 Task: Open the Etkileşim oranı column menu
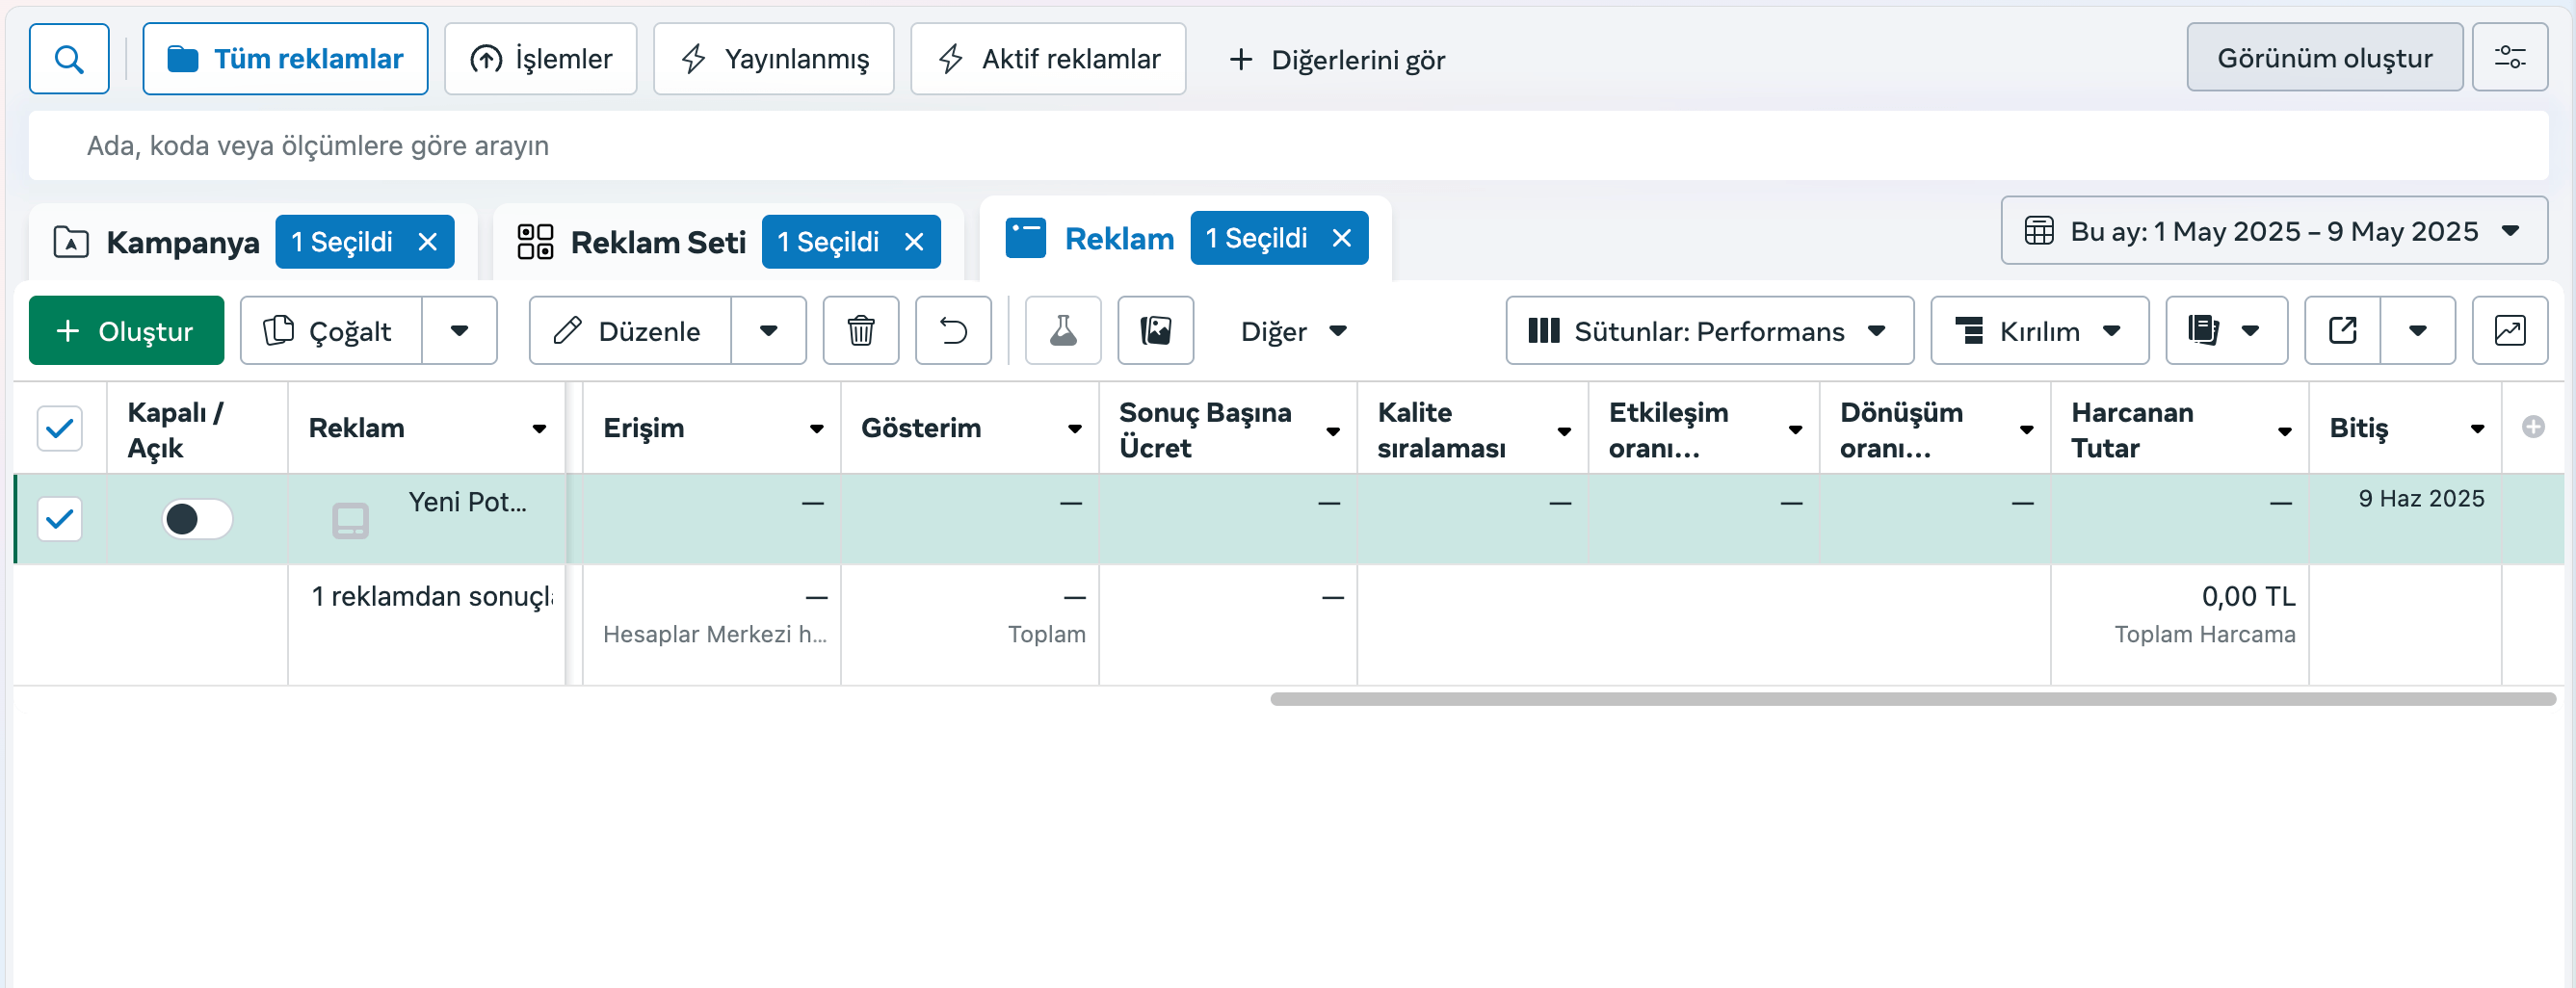click(x=1796, y=430)
